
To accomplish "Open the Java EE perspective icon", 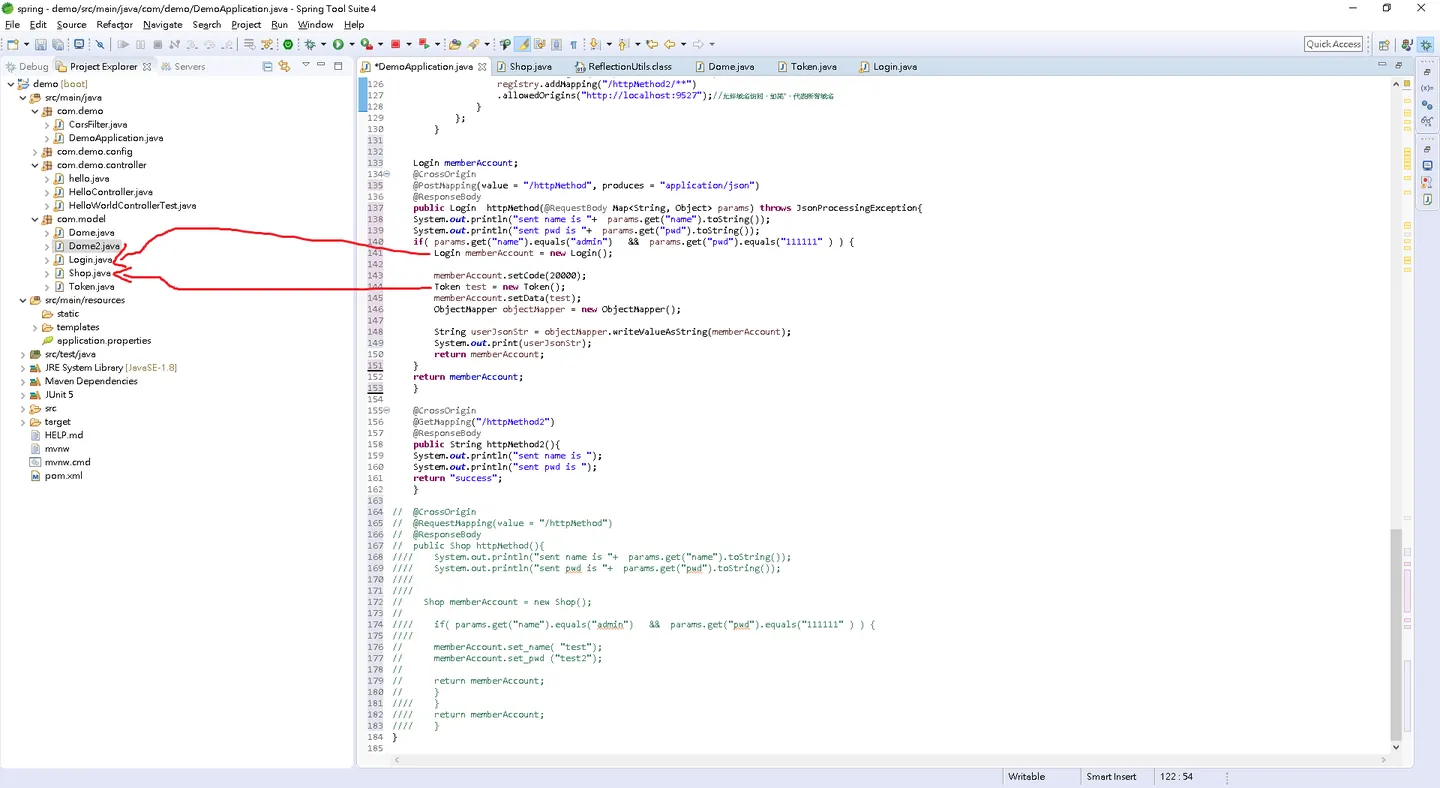I will point(1406,44).
